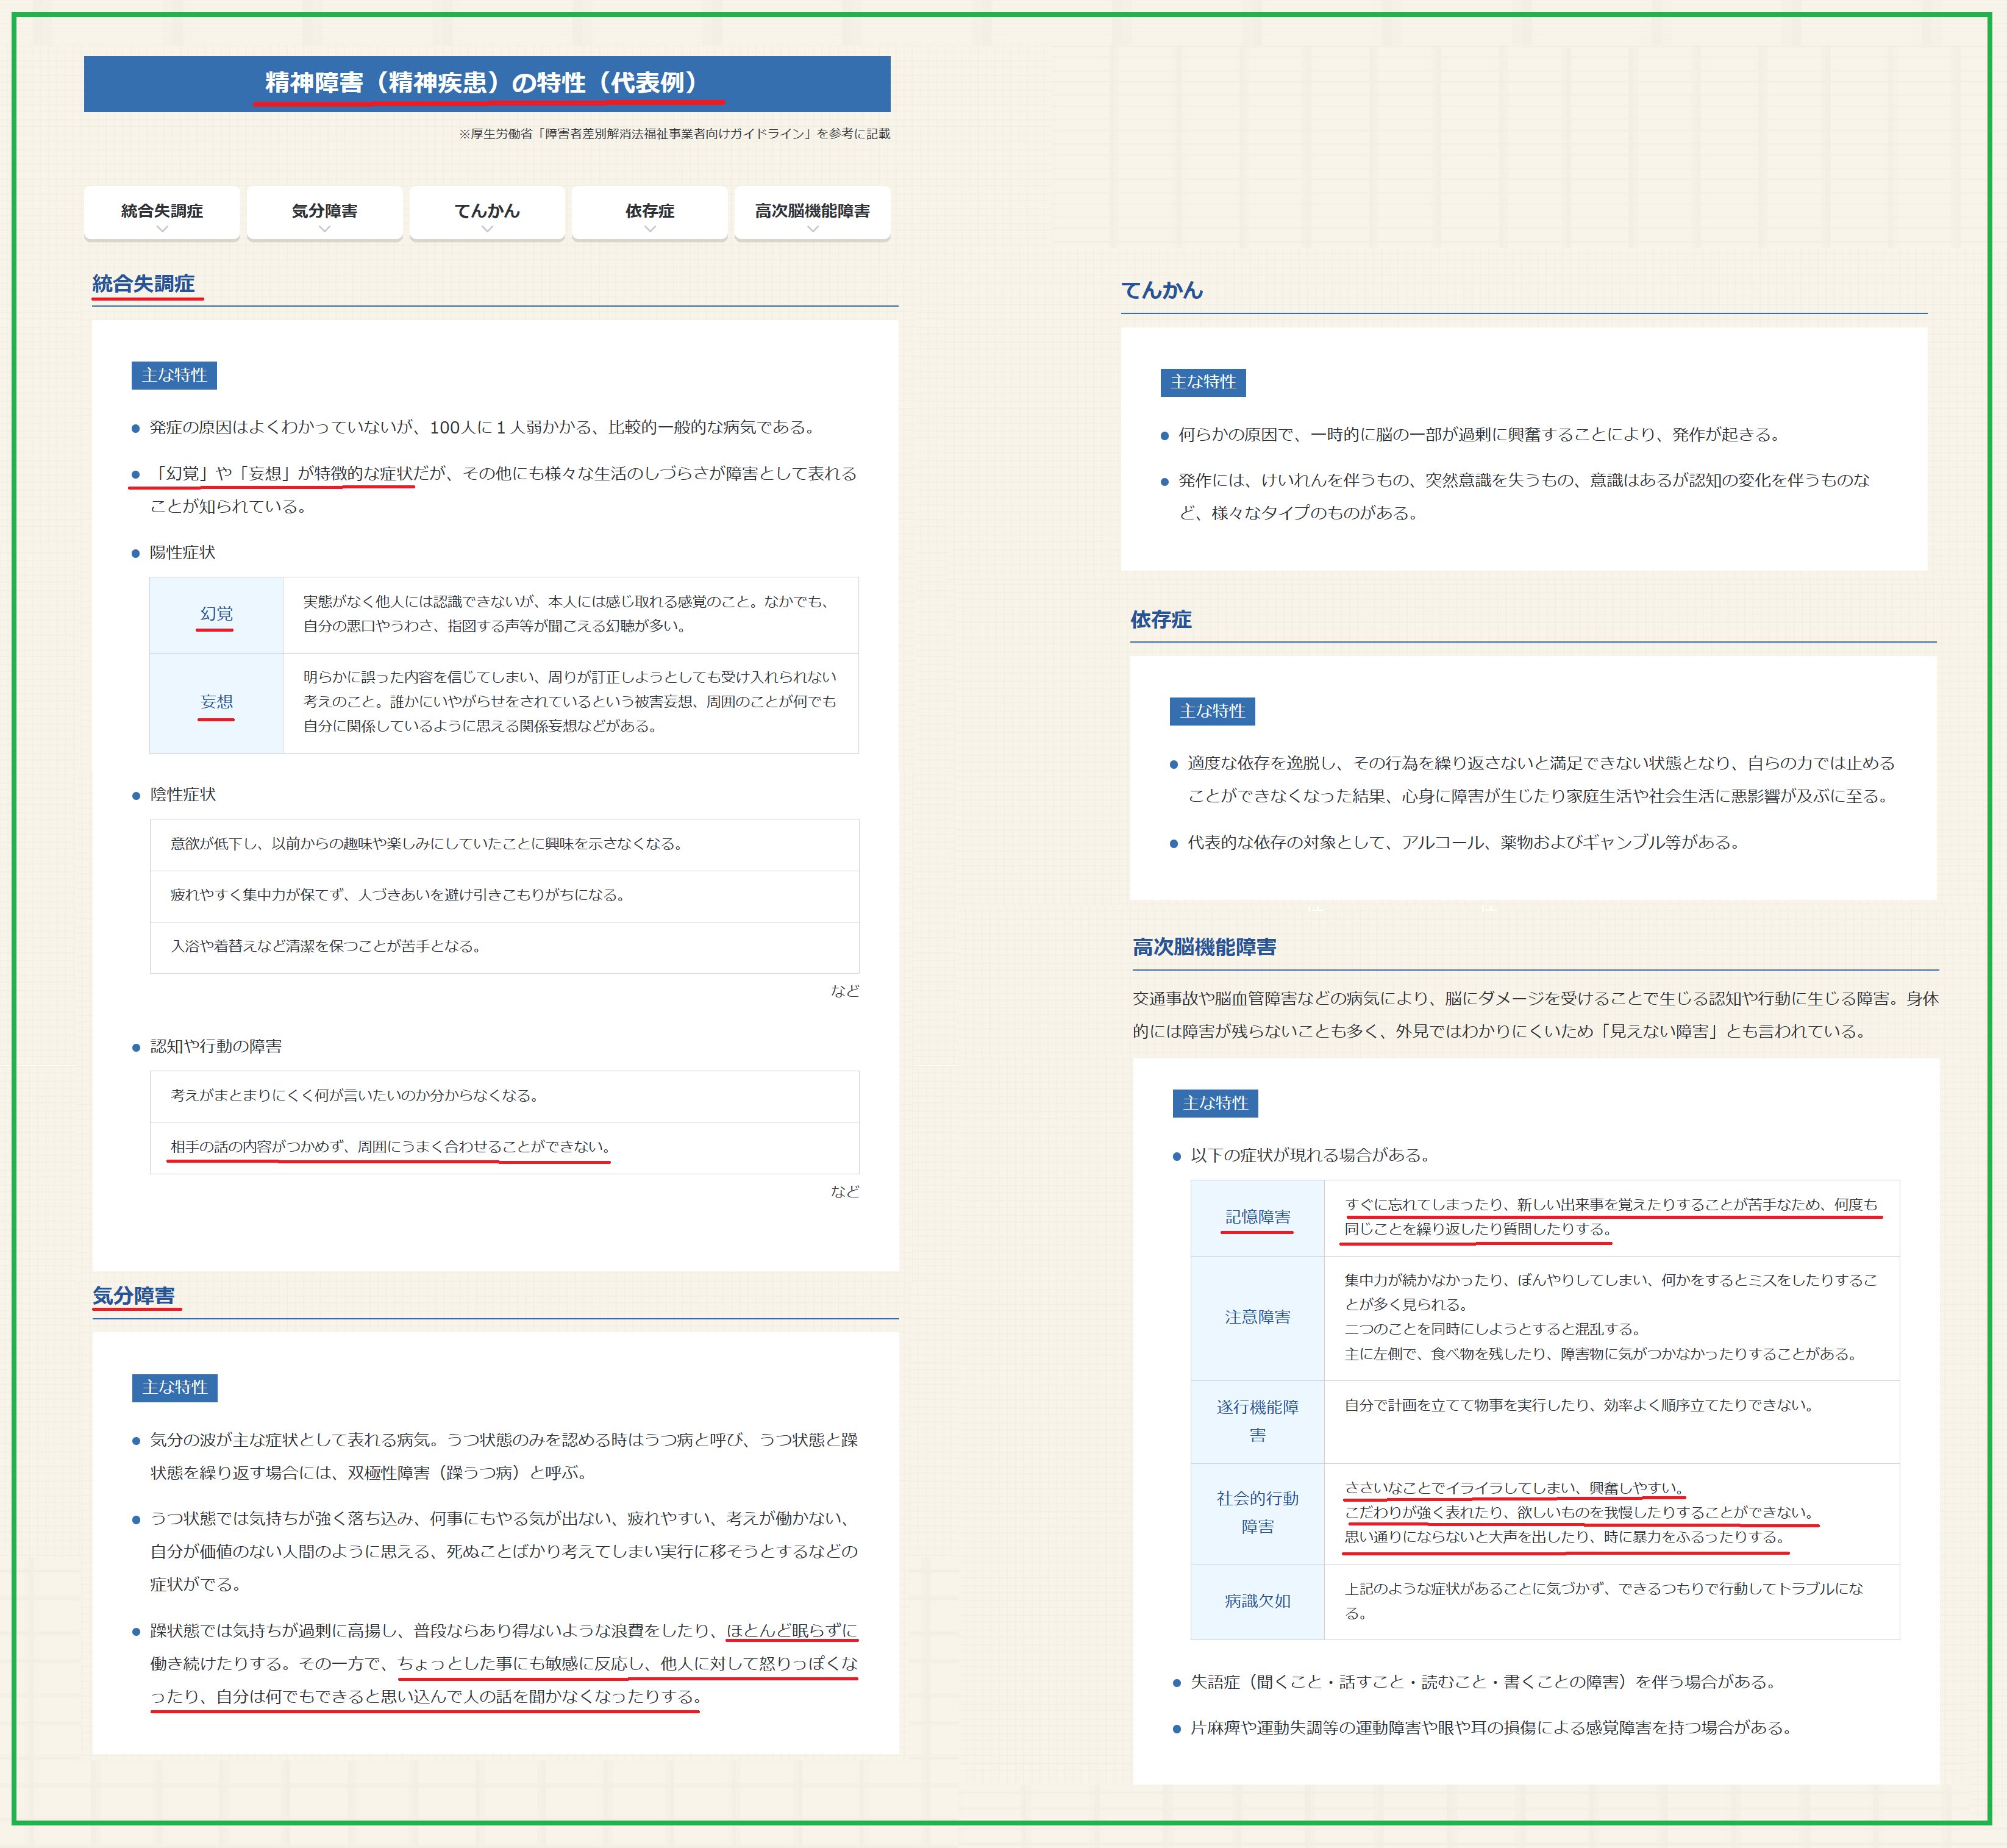Click the 病識欠如 table header cell

coord(1257,1601)
